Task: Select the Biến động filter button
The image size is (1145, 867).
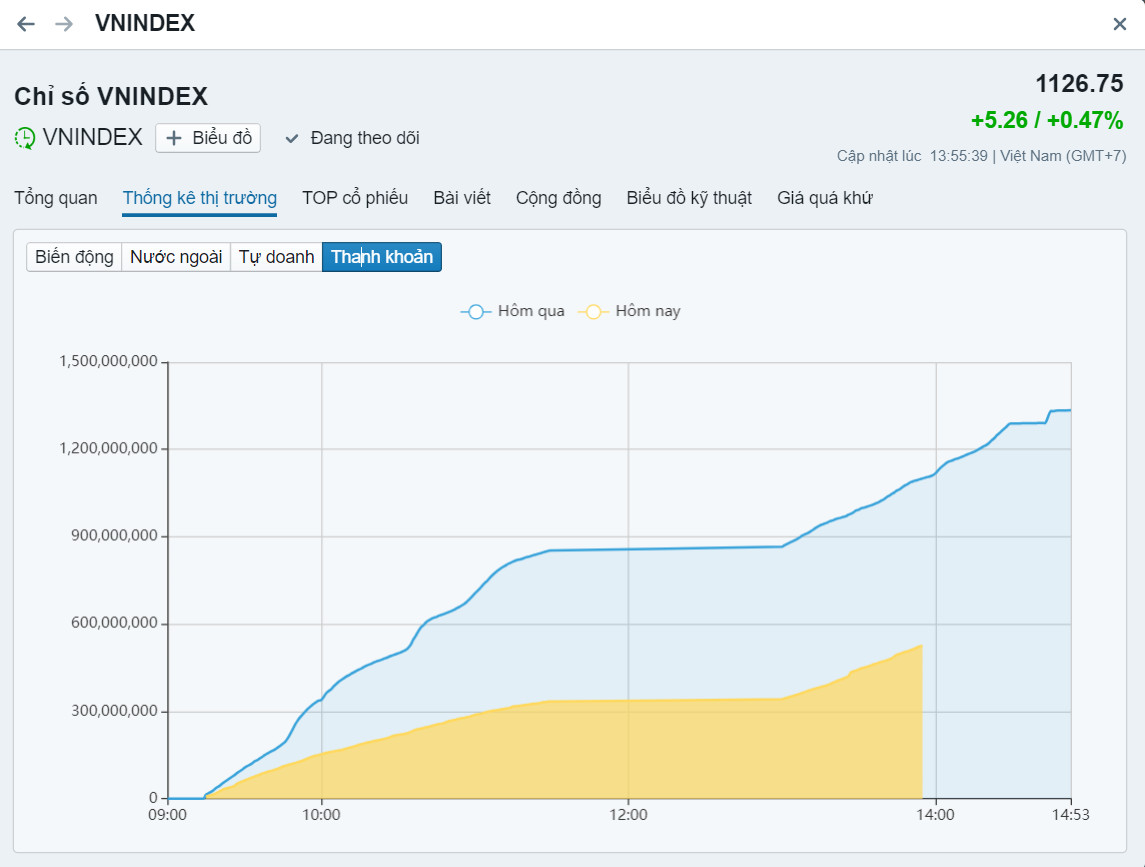Action: click(x=74, y=257)
